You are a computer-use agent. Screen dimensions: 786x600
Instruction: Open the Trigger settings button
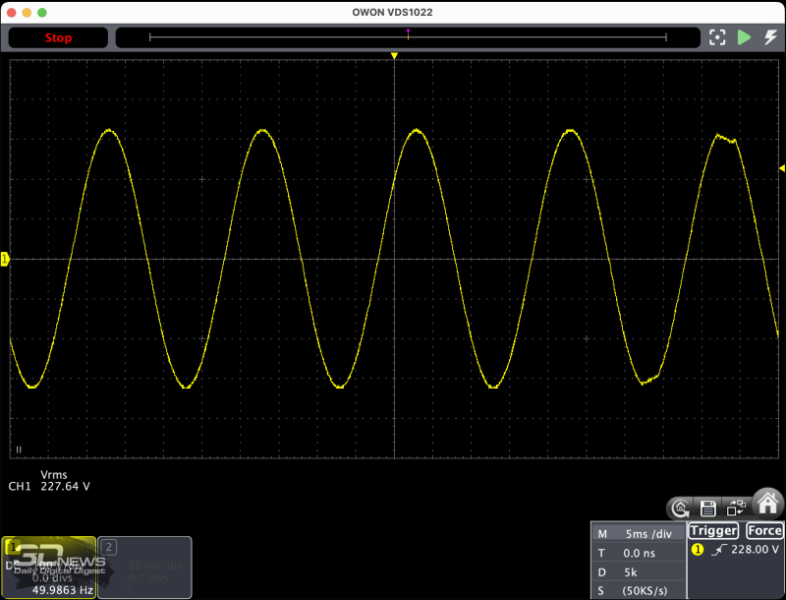click(713, 531)
